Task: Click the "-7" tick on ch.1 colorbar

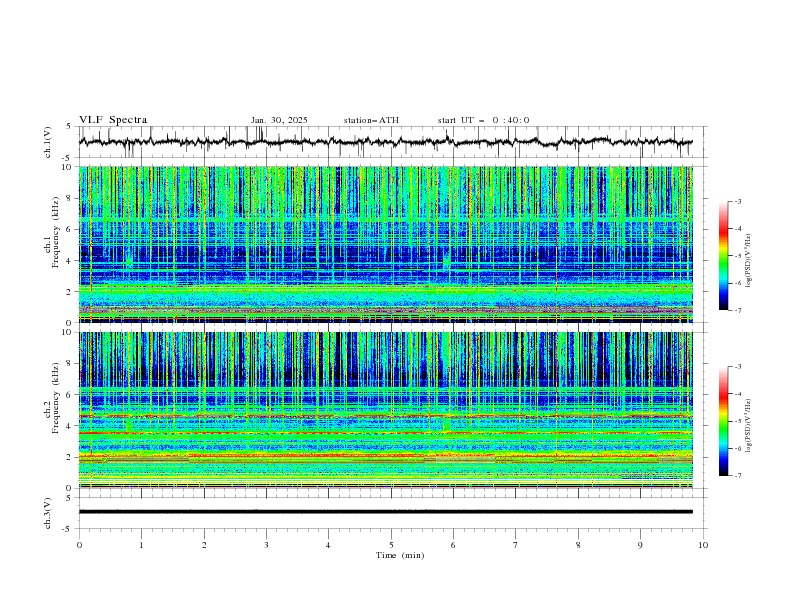Action: pos(737,310)
